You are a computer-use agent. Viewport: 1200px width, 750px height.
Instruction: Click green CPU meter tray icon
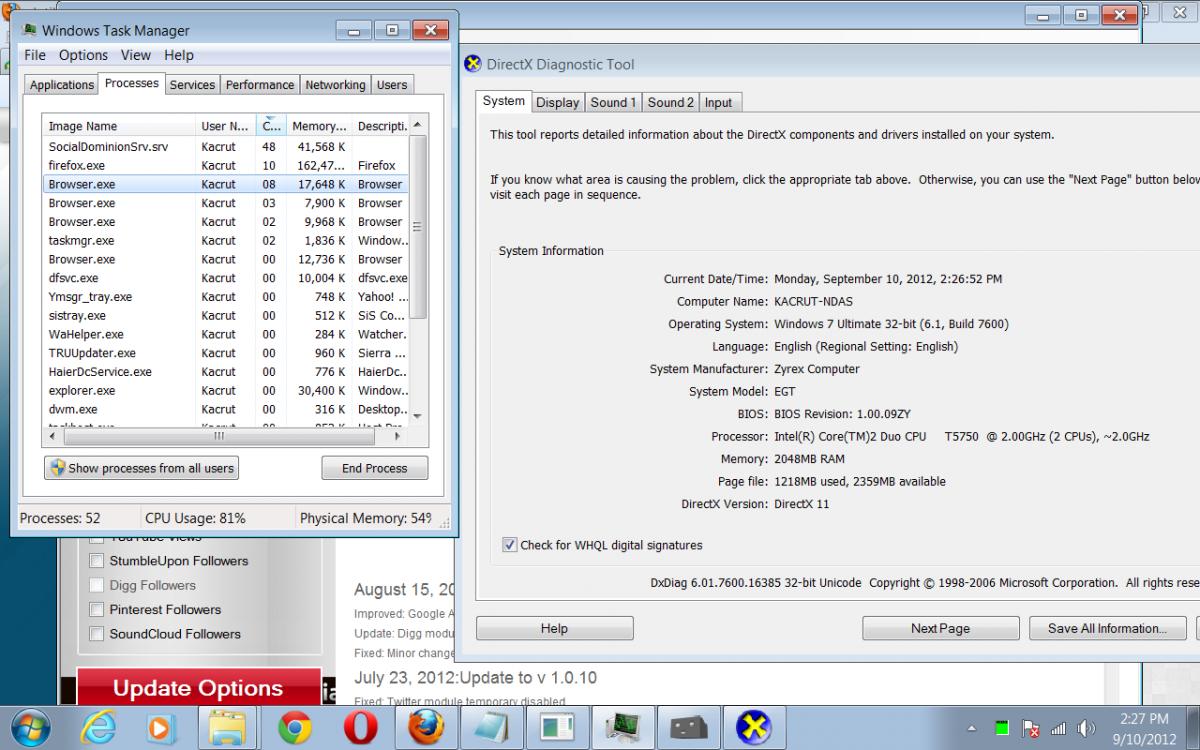click(1003, 728)
